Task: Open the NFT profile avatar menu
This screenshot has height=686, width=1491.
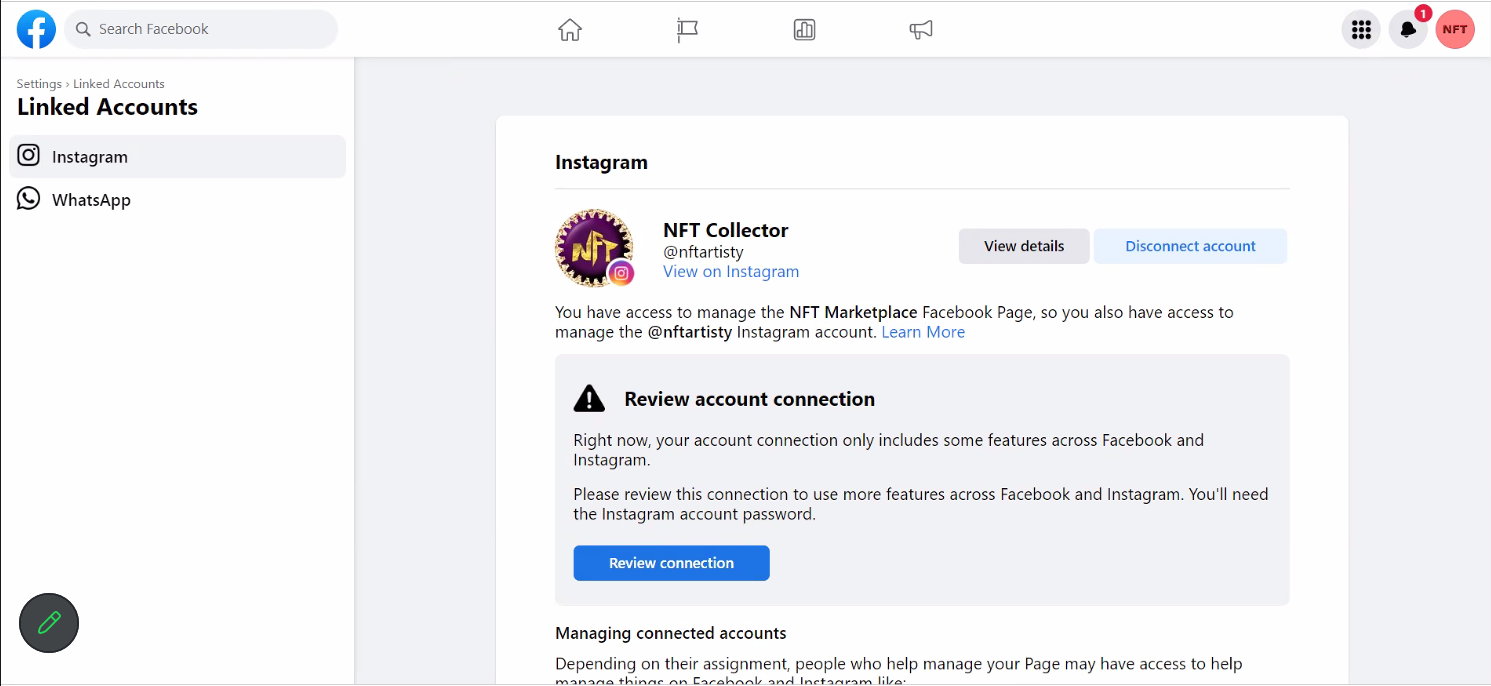Action: click(1455, 29)
